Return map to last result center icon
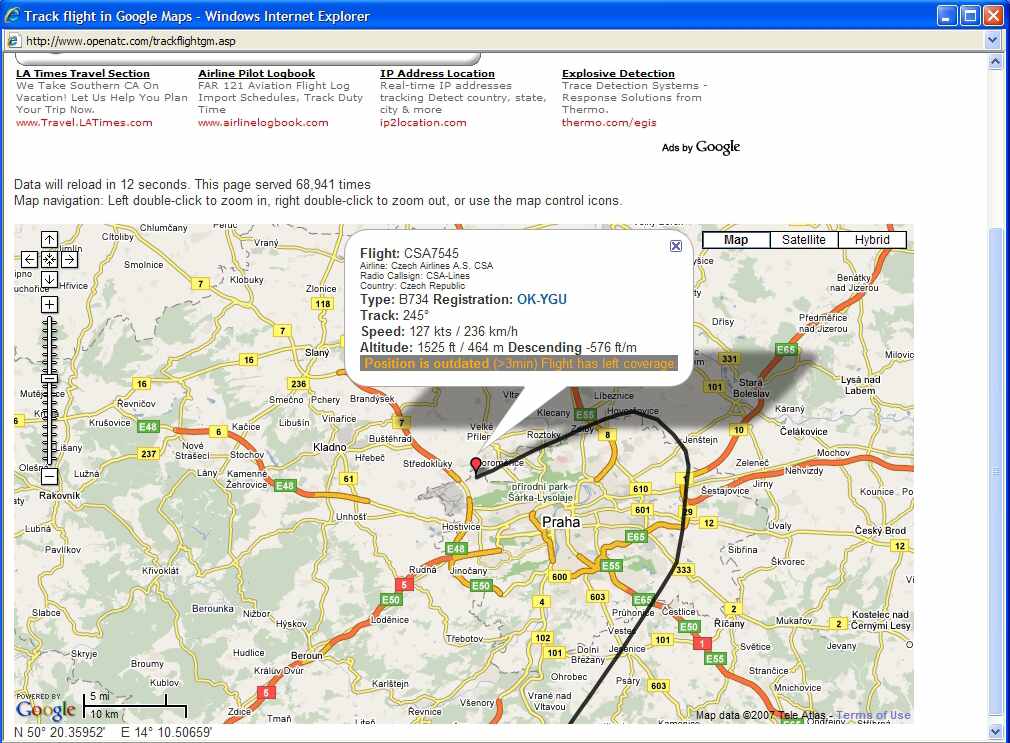This screenshot has height=743, width=1010. 50,259
